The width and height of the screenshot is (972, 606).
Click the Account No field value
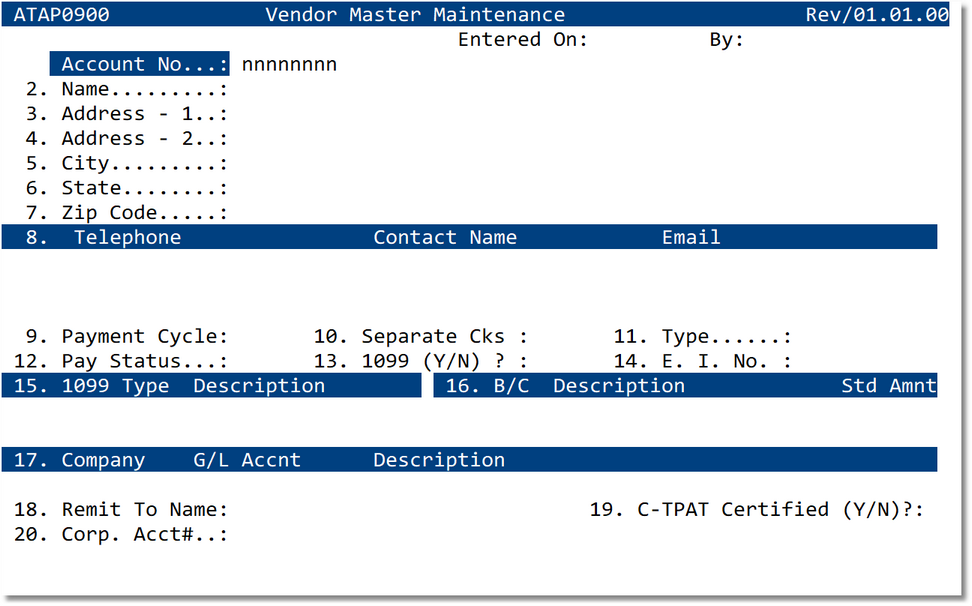click(x=289, y=65)
